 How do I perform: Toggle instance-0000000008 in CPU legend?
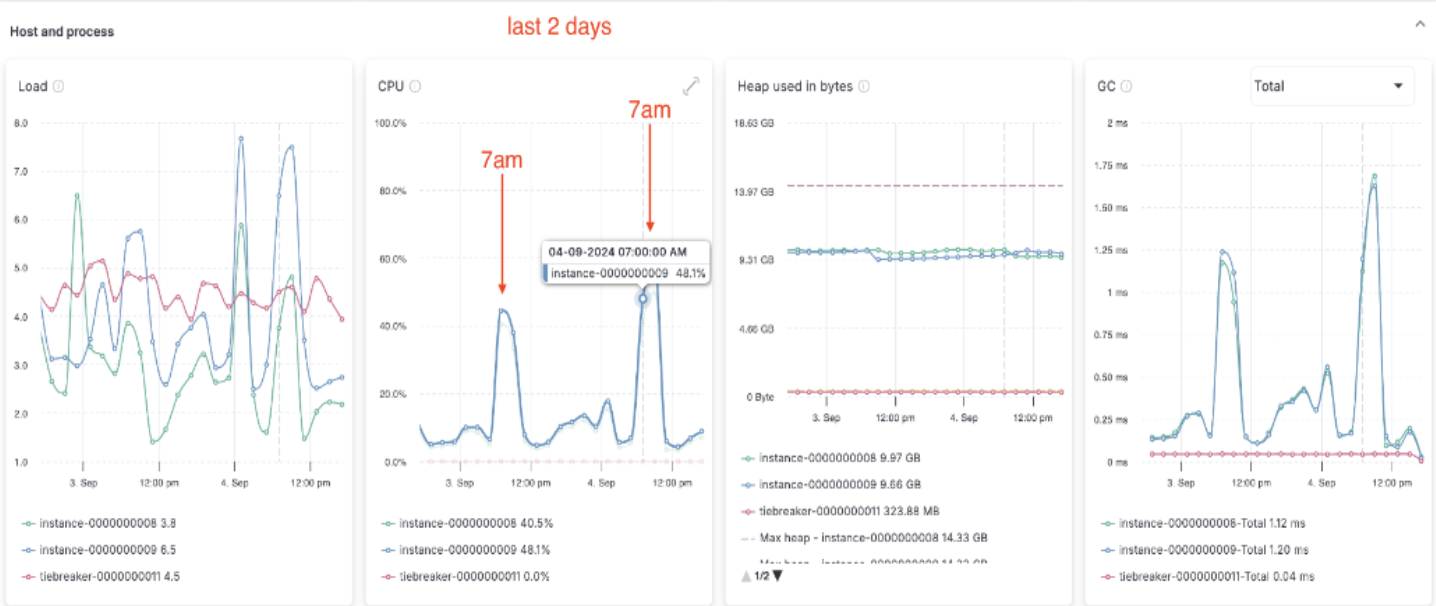point(465,523)
